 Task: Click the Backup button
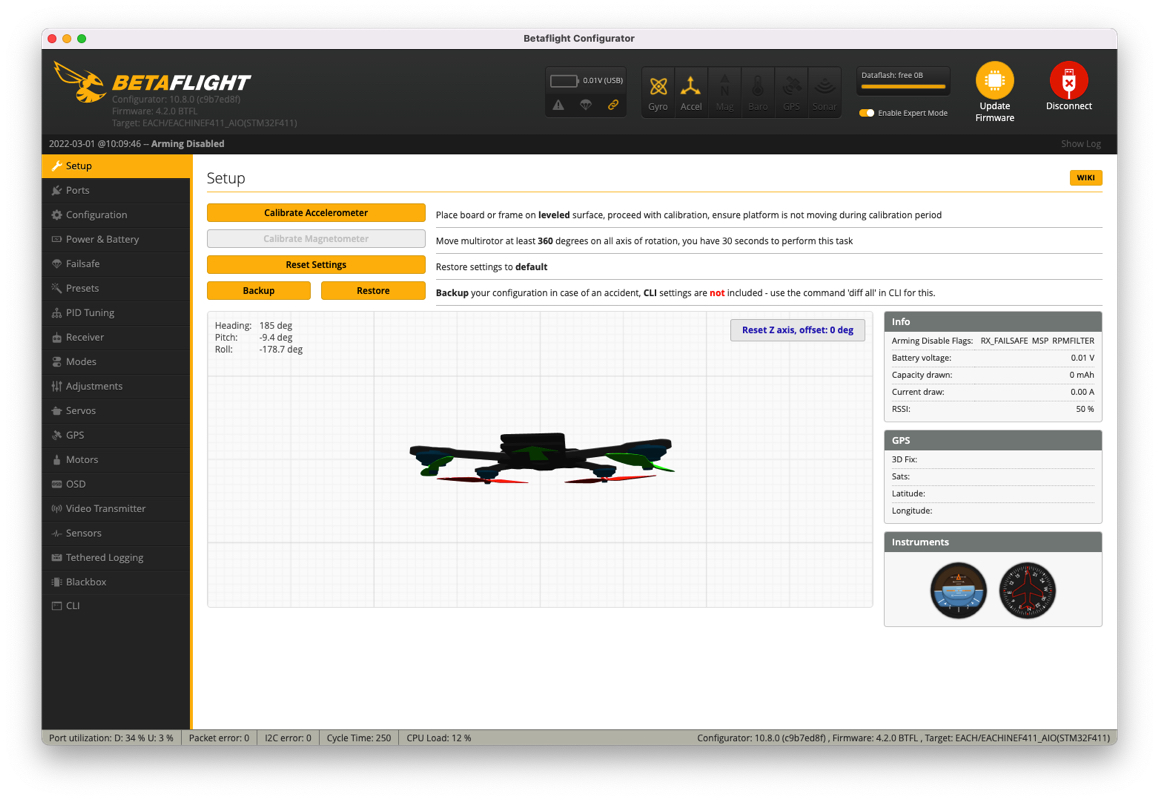pyautogui.click(x=259, y=291)
